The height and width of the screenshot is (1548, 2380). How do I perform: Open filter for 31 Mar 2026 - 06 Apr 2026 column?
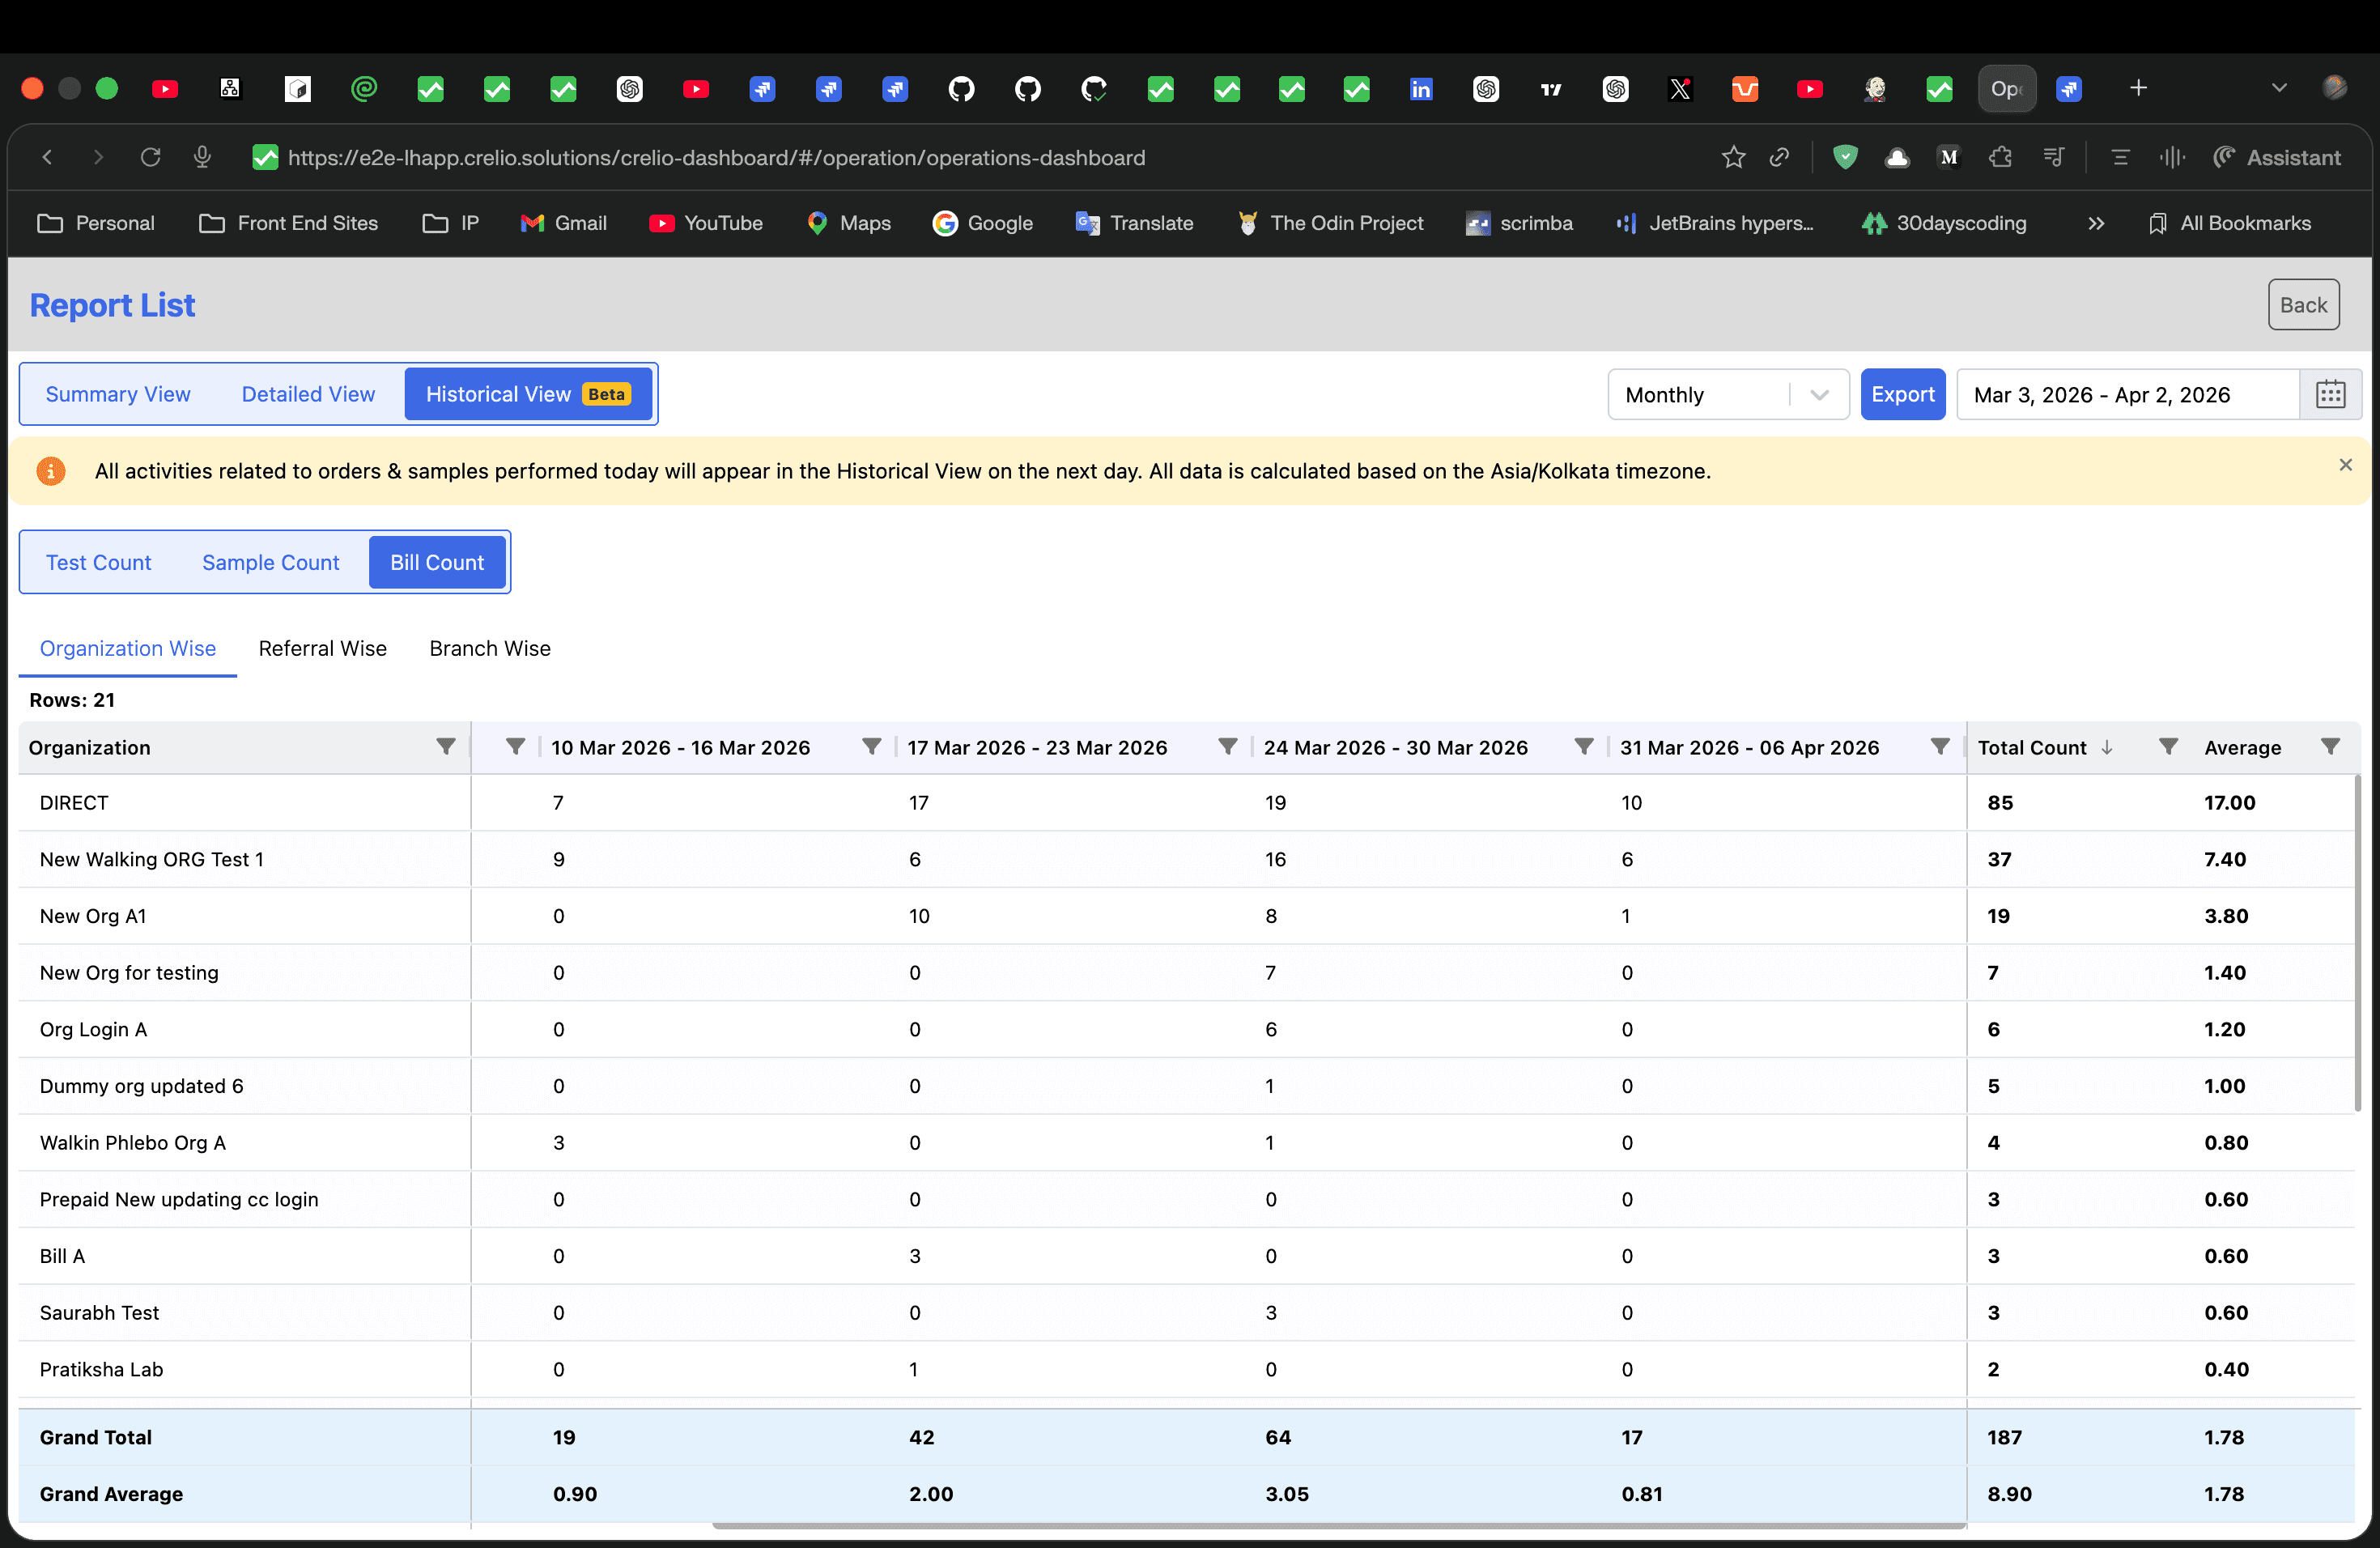click(x=1939, y=747)
